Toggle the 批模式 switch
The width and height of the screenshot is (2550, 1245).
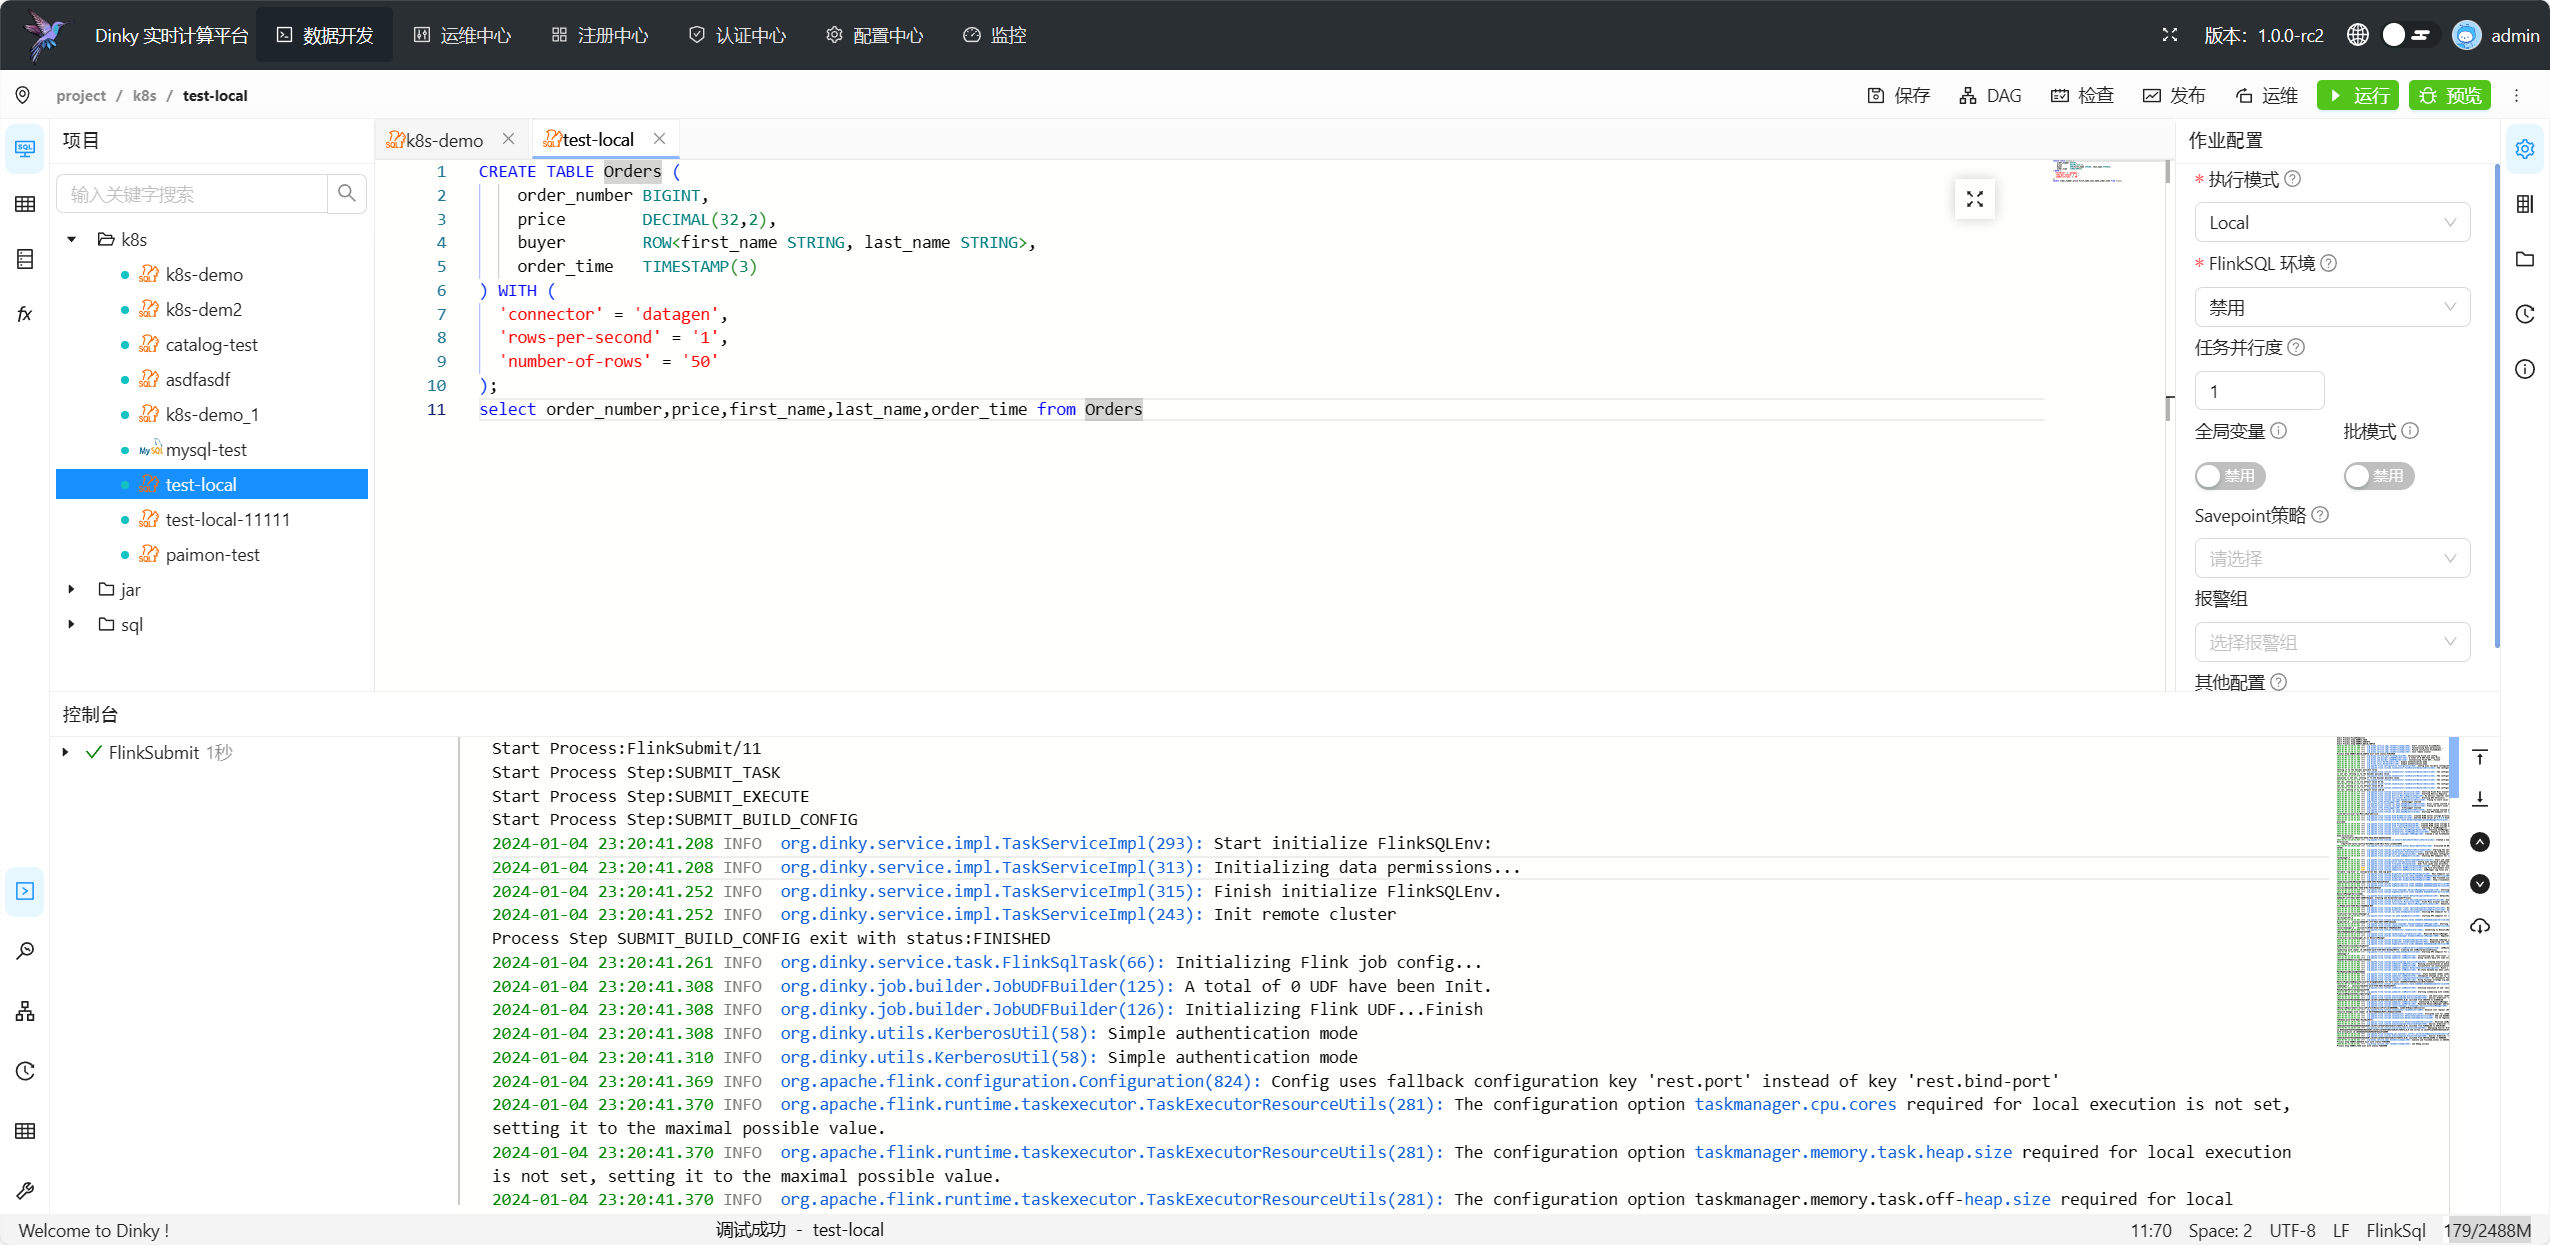2378,476
